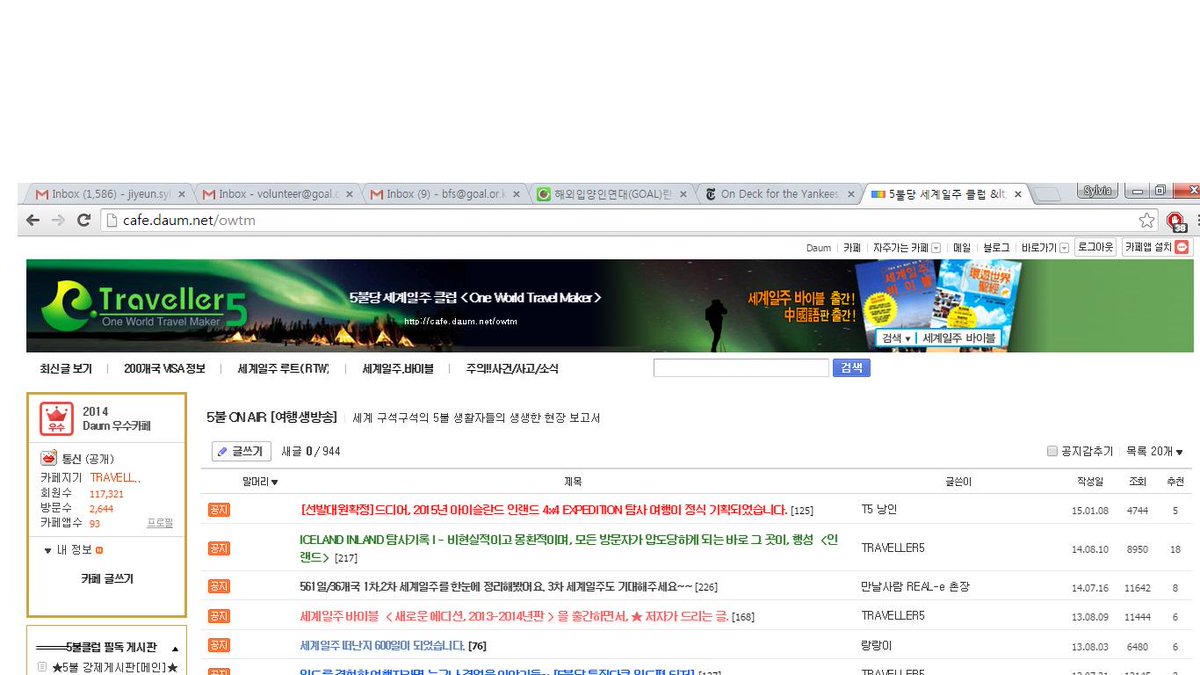Click author 만날사람 REAL-e 촌장

coord(915,587)
